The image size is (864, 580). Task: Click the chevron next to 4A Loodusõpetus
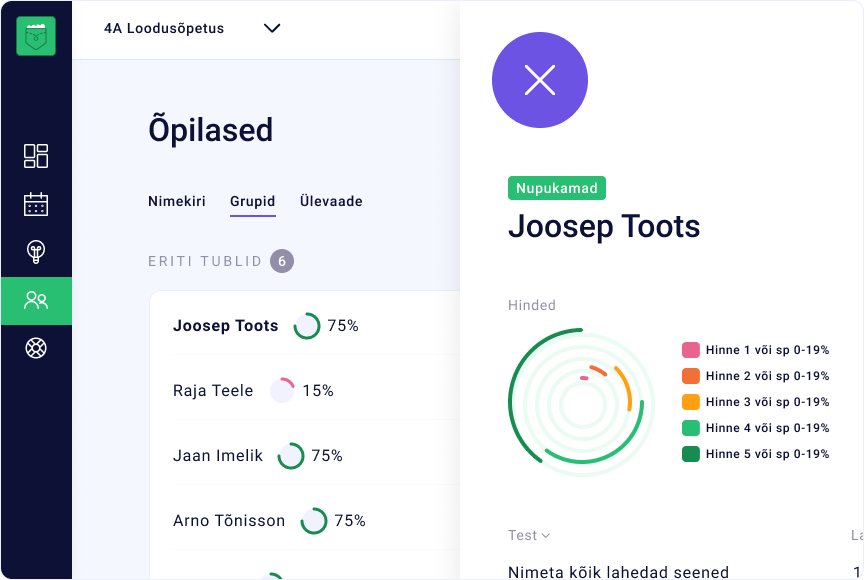(x=272, y=28)
